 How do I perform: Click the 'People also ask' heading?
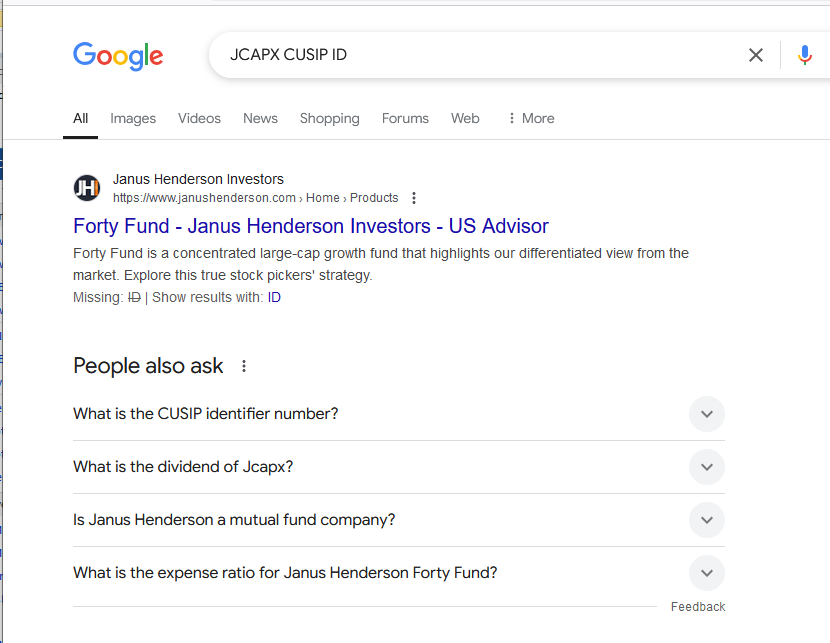[148, 366]
